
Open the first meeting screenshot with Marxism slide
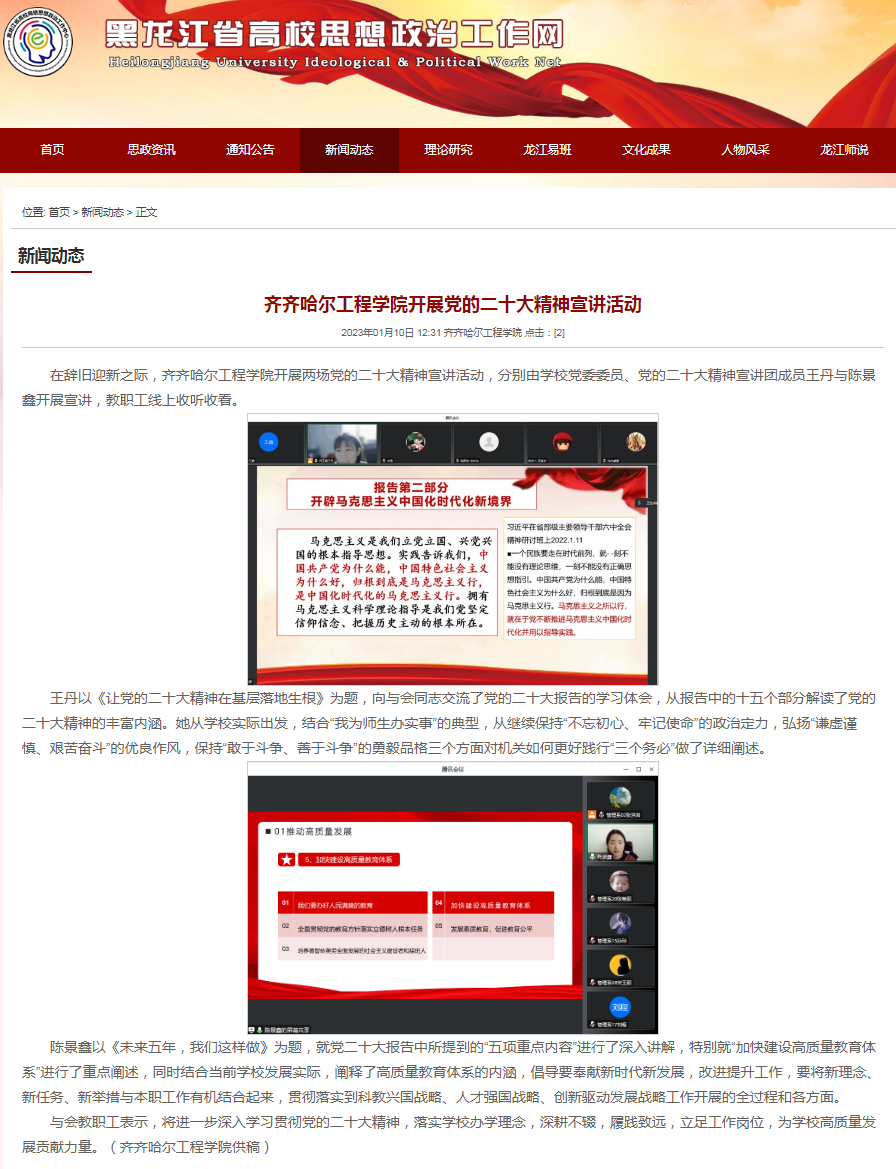click(x=452, y=549)
